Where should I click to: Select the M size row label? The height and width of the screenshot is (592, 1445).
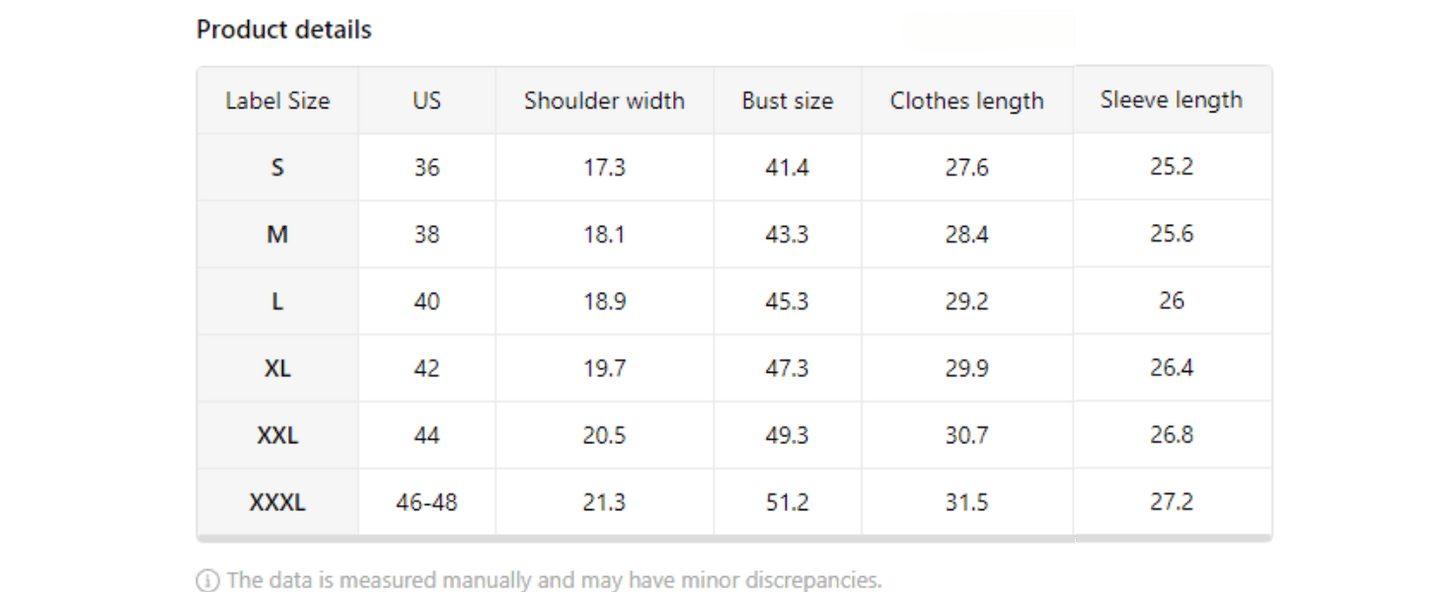pos(277,235)
